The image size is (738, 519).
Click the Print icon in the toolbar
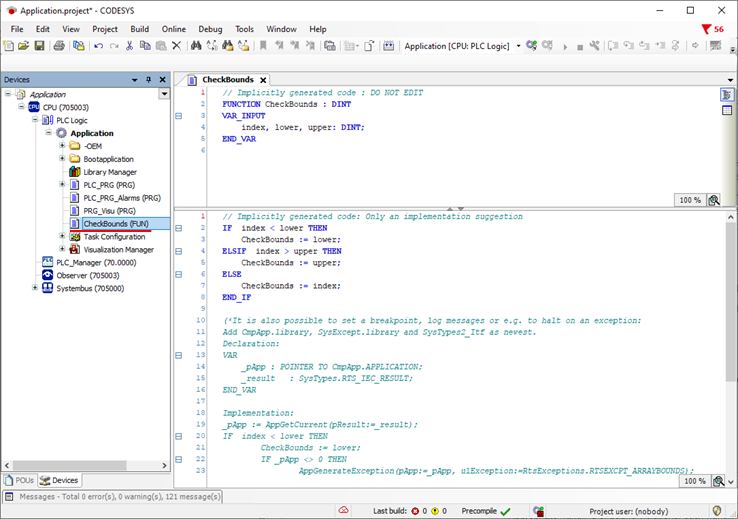(x=60, y=46)
